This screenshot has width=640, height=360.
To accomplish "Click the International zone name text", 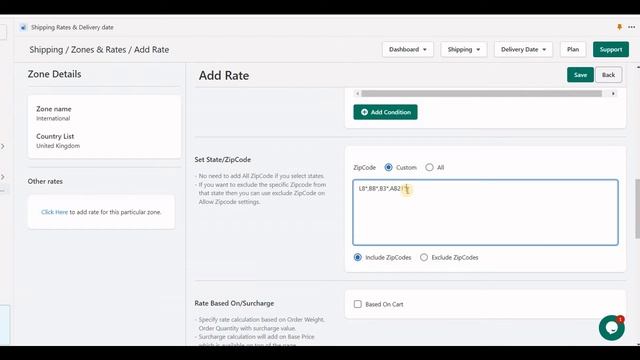I will pyautogui.click(x=53, y=118).
